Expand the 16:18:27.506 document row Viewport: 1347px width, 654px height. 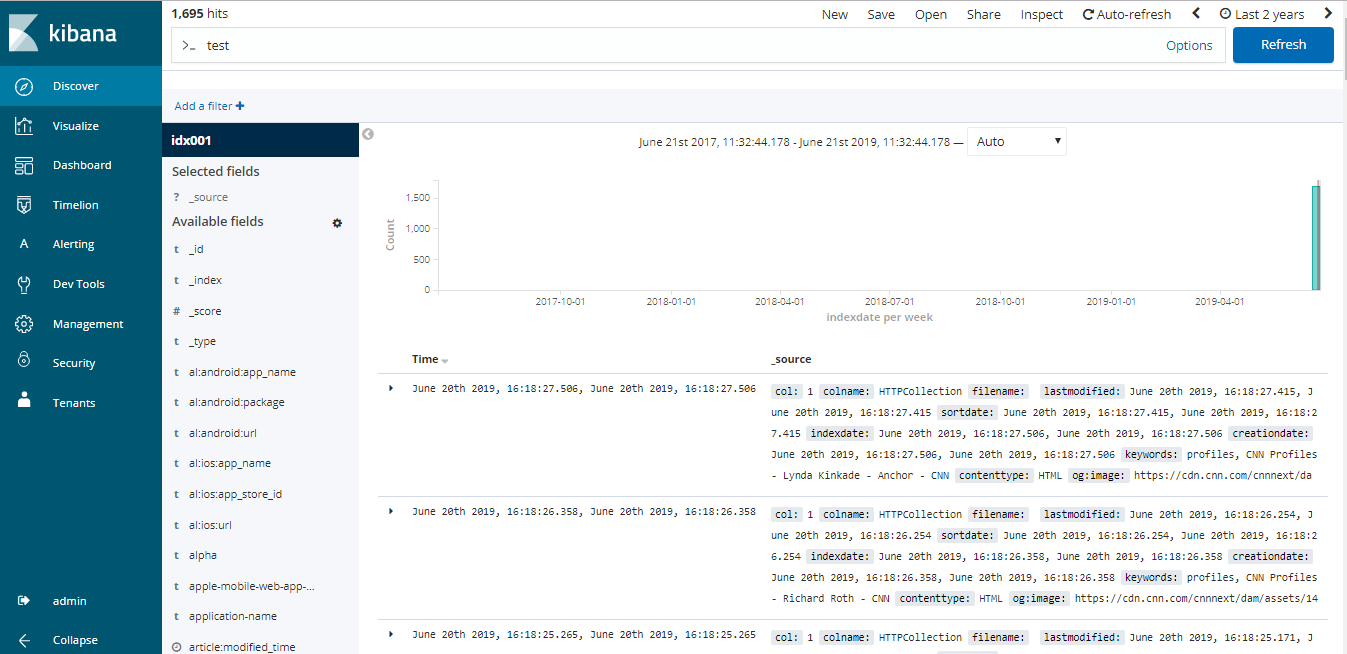[391, 388]
